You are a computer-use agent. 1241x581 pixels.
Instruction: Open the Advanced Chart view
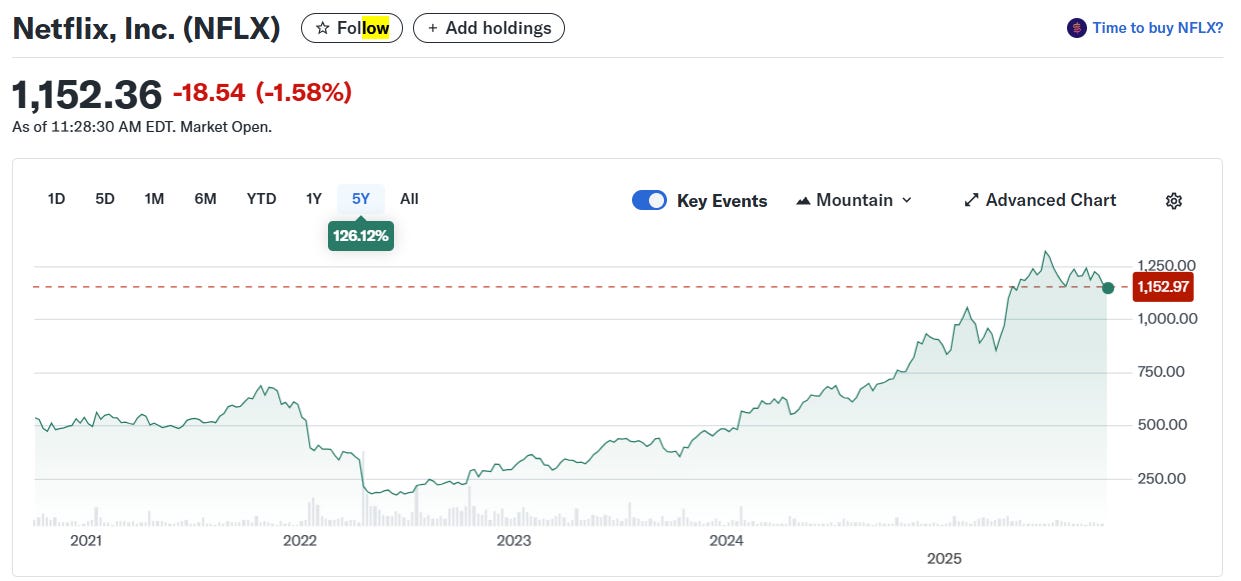click(x=1040, y=200)
